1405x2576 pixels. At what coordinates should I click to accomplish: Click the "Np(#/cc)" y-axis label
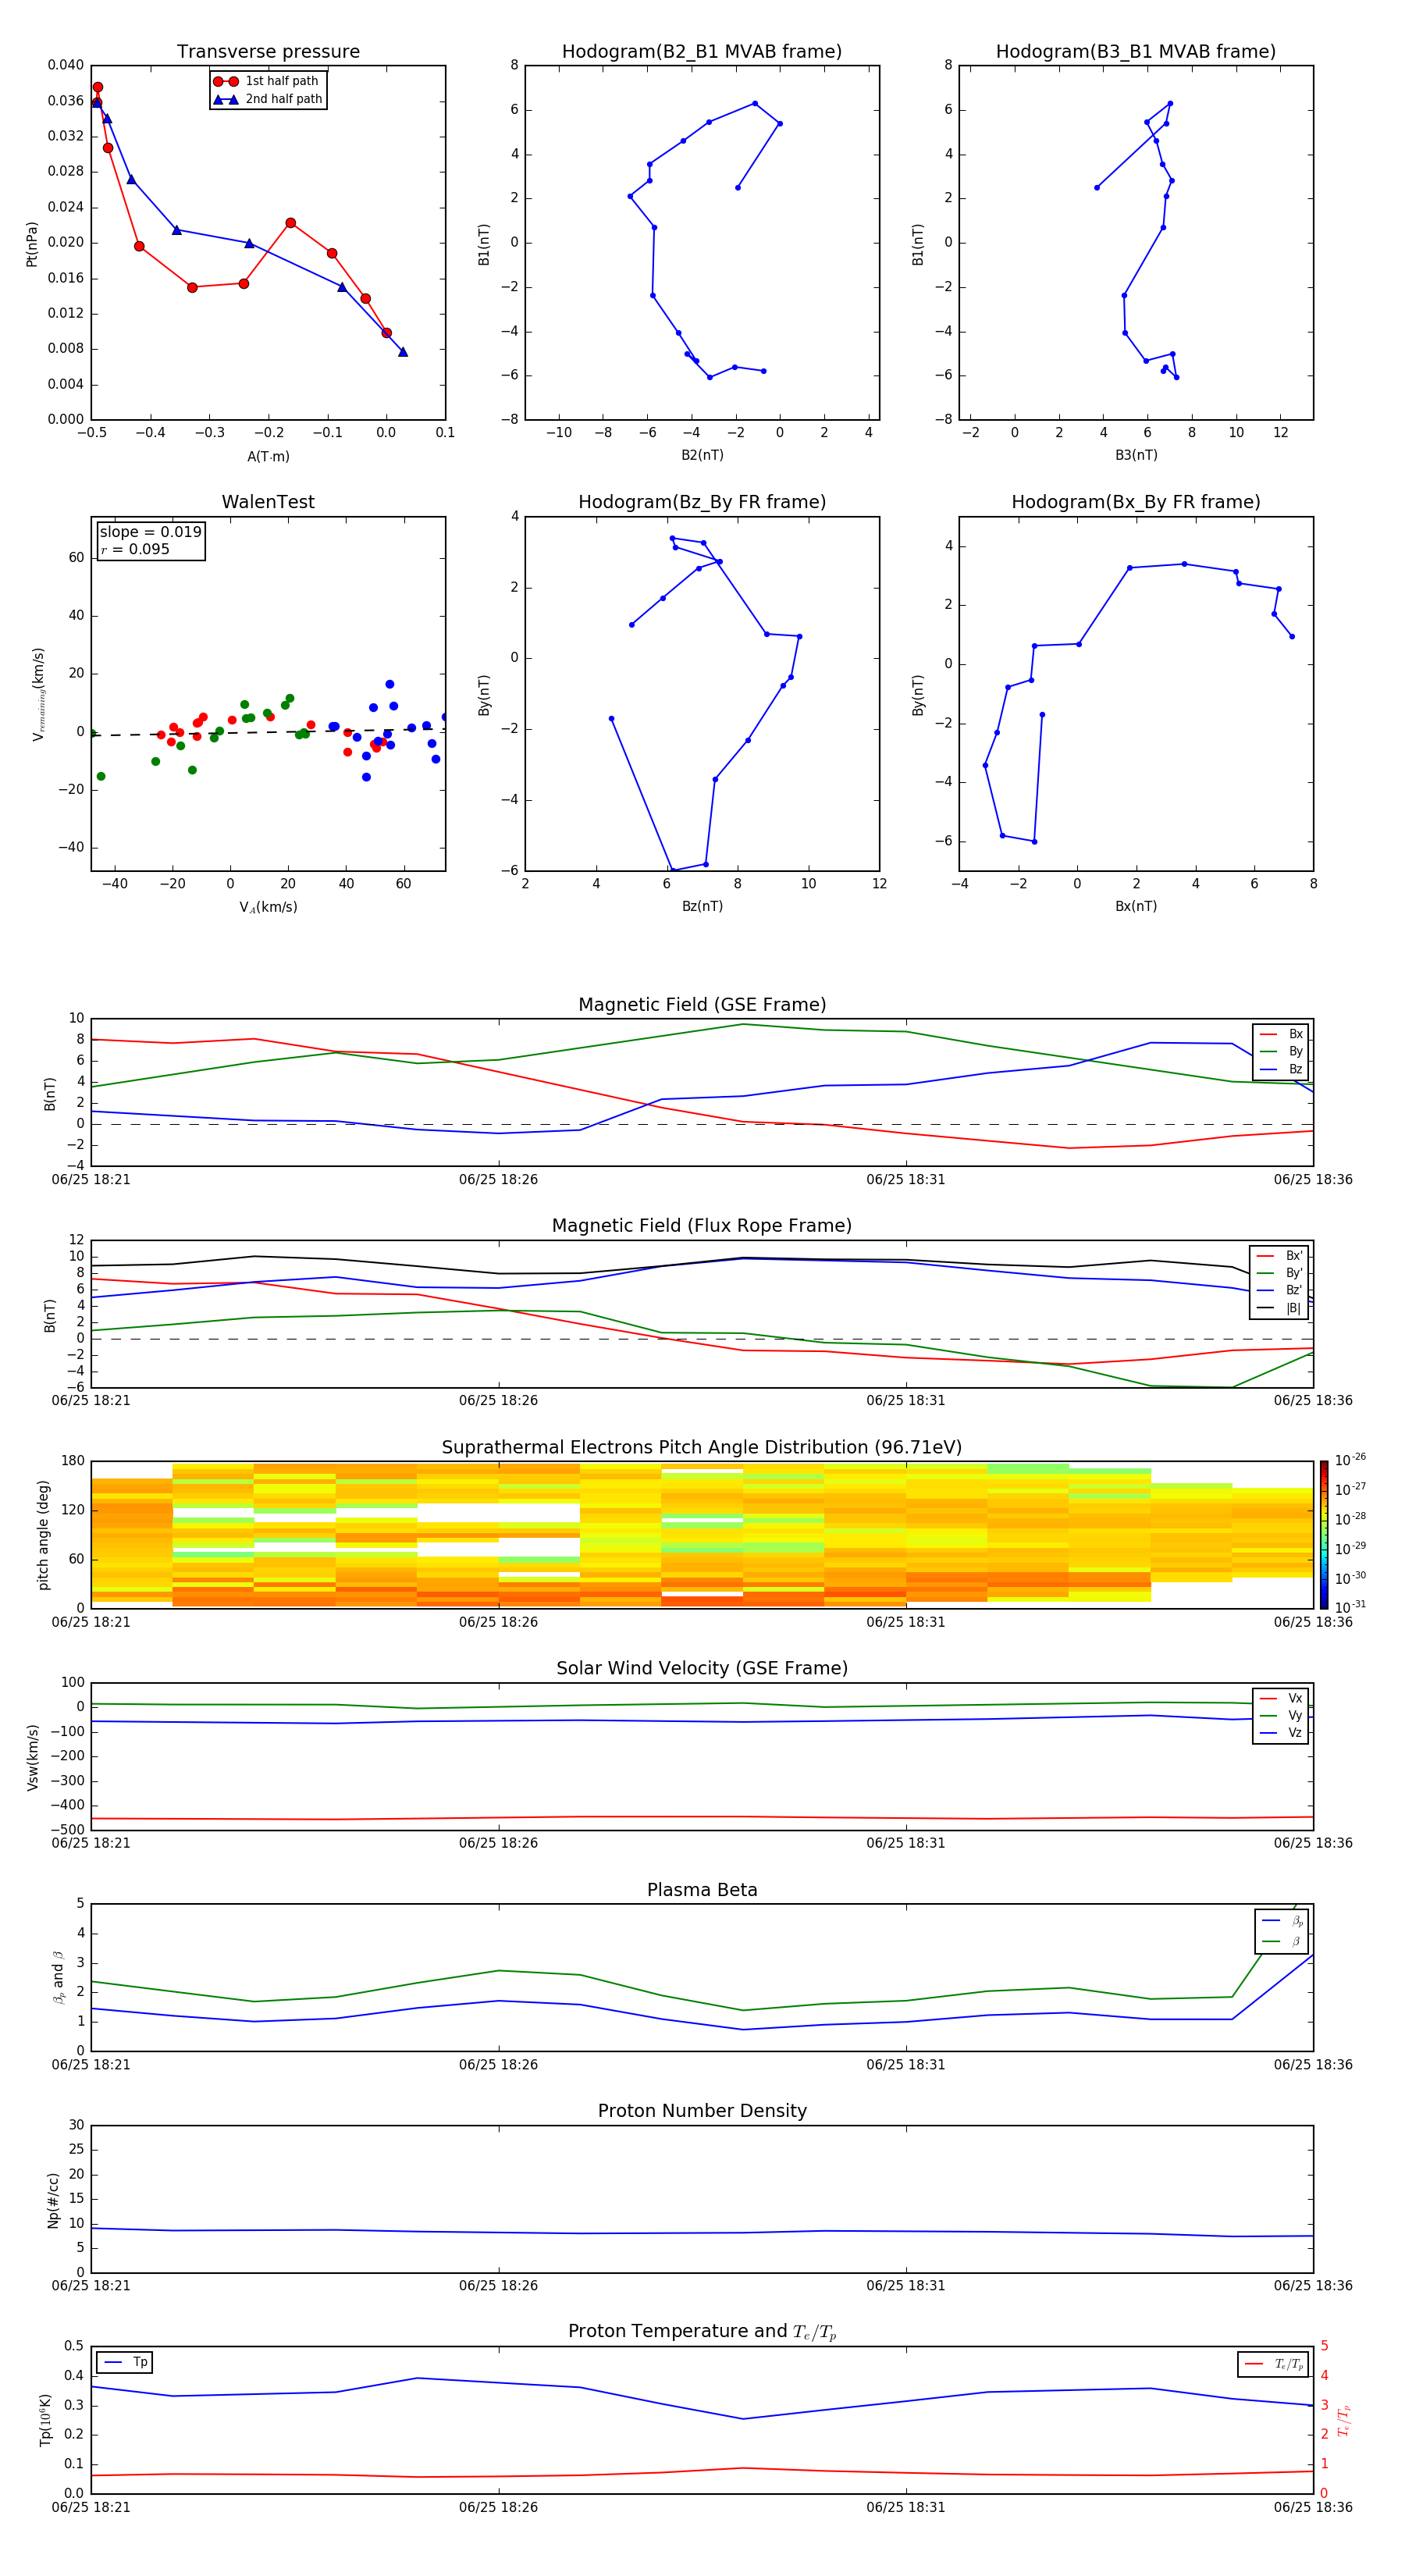53,2200
